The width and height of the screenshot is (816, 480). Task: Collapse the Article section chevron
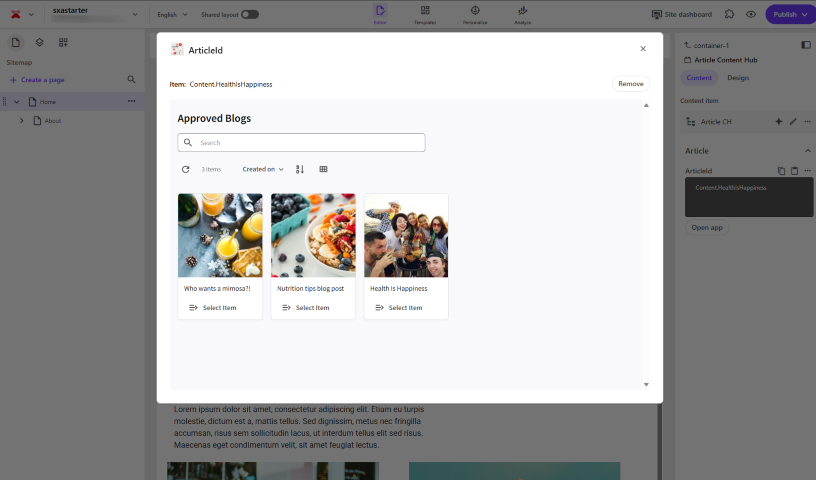pyautogui.click(x=807, y=151)
